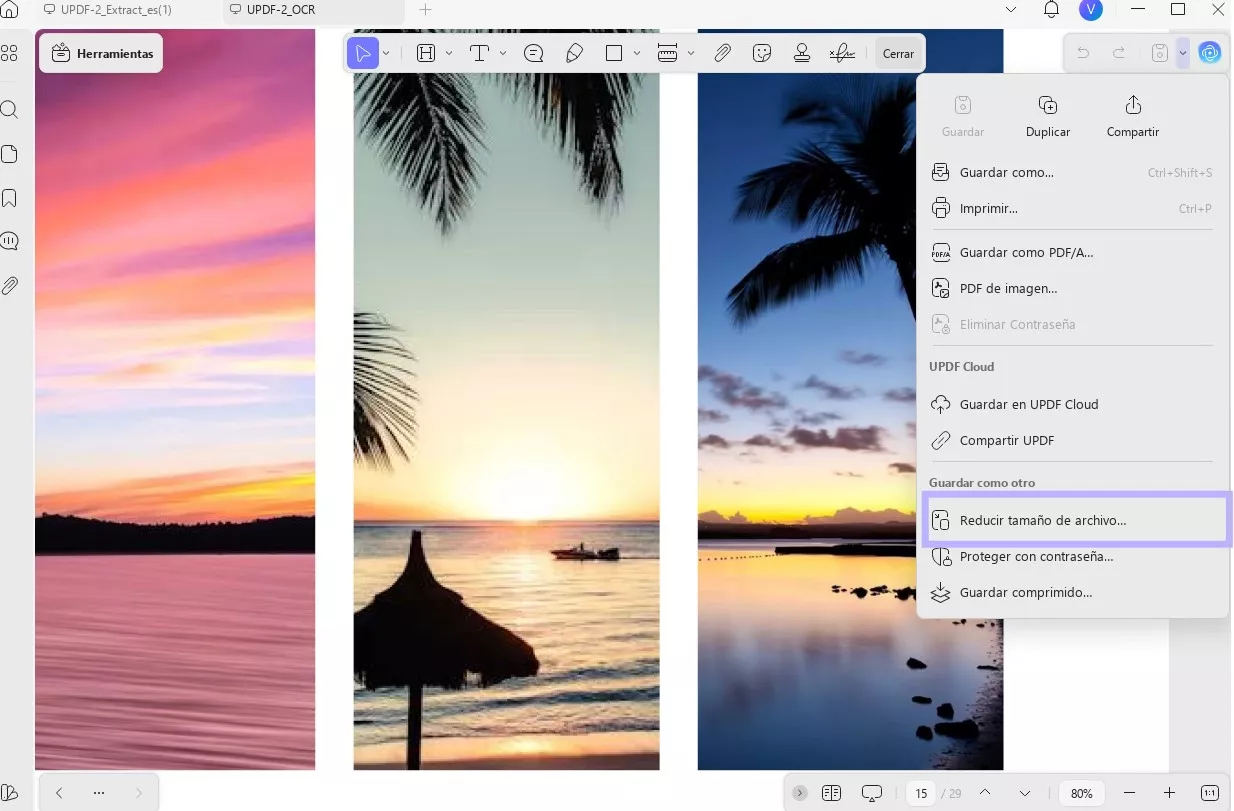Click the Cerrar button in toolbar
Screen dimensions: 1234x811
pos(898,54)
